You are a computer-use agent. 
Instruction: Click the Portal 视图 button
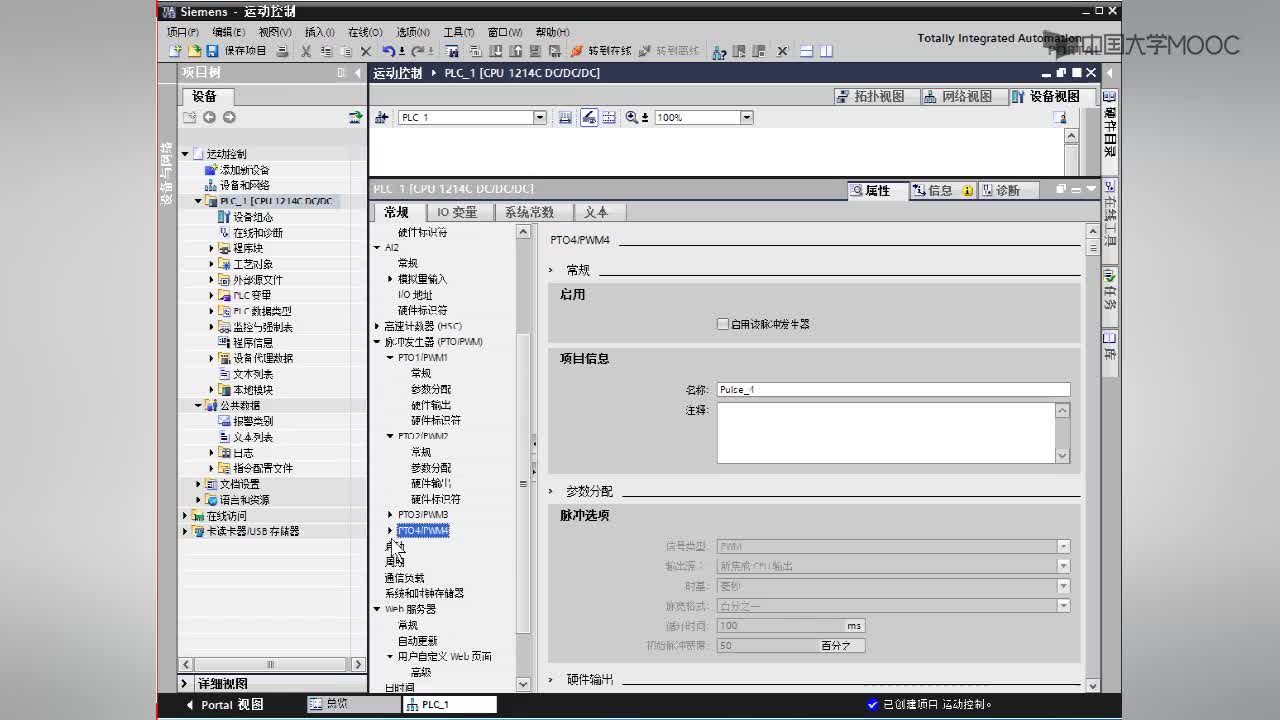click(225, 705)
